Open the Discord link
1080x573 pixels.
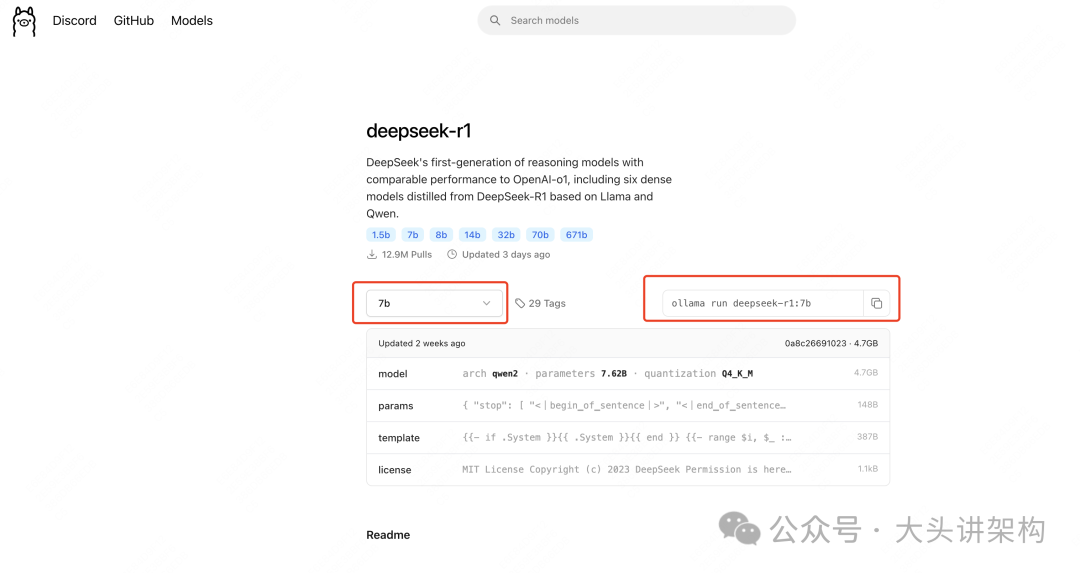pos(74,21)
